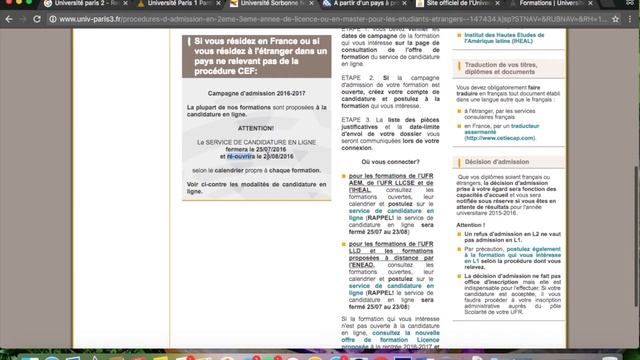This screenshot has width=640, height=360.
Task: Switch to the Université Paris 1 tab
Action: (179, 3)
